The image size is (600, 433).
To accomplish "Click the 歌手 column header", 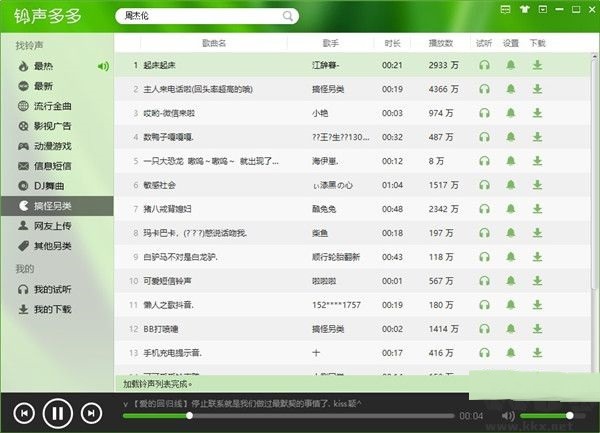I will [x=330, y=43].
